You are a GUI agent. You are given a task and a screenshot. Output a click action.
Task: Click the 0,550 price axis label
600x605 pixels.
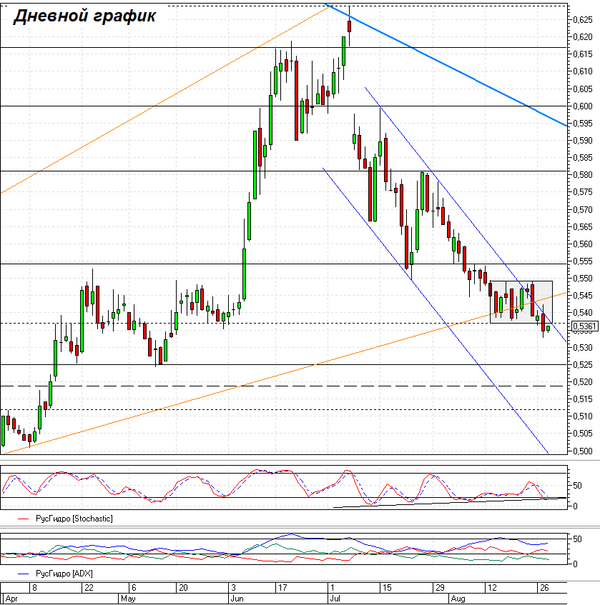coord(582,278)
